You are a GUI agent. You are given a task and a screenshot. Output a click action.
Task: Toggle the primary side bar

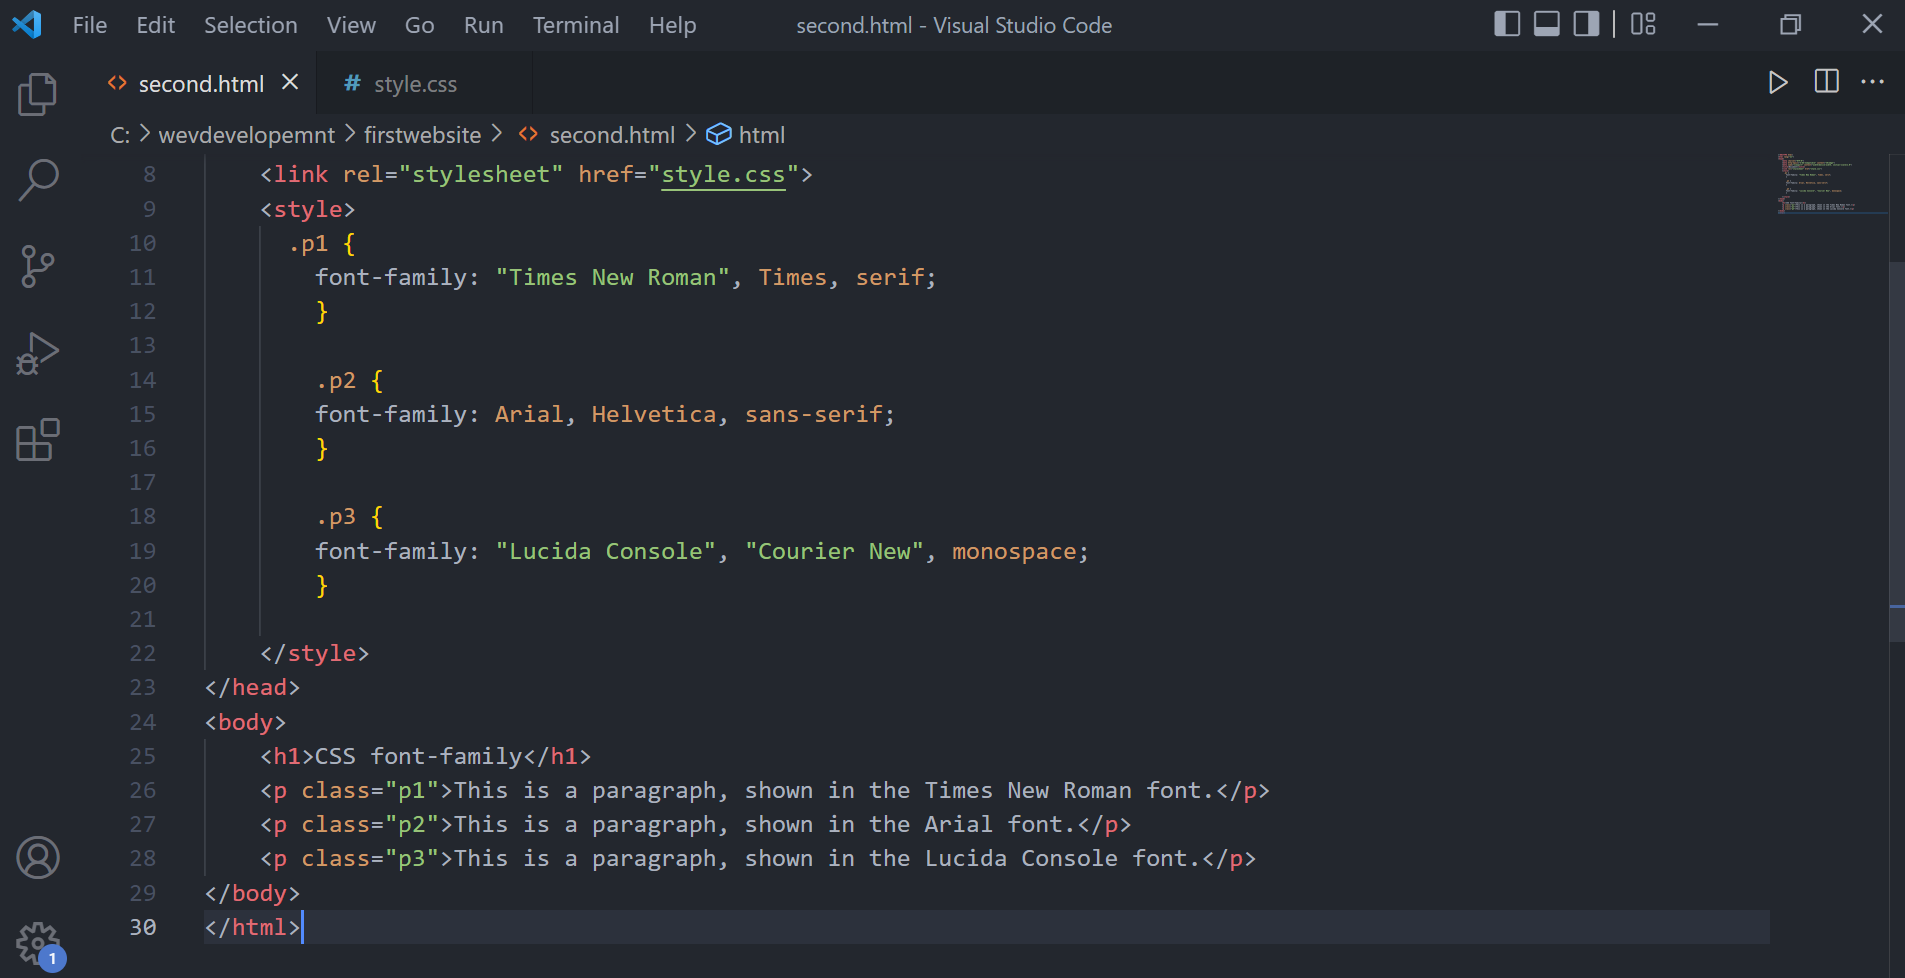[1506, 24]
